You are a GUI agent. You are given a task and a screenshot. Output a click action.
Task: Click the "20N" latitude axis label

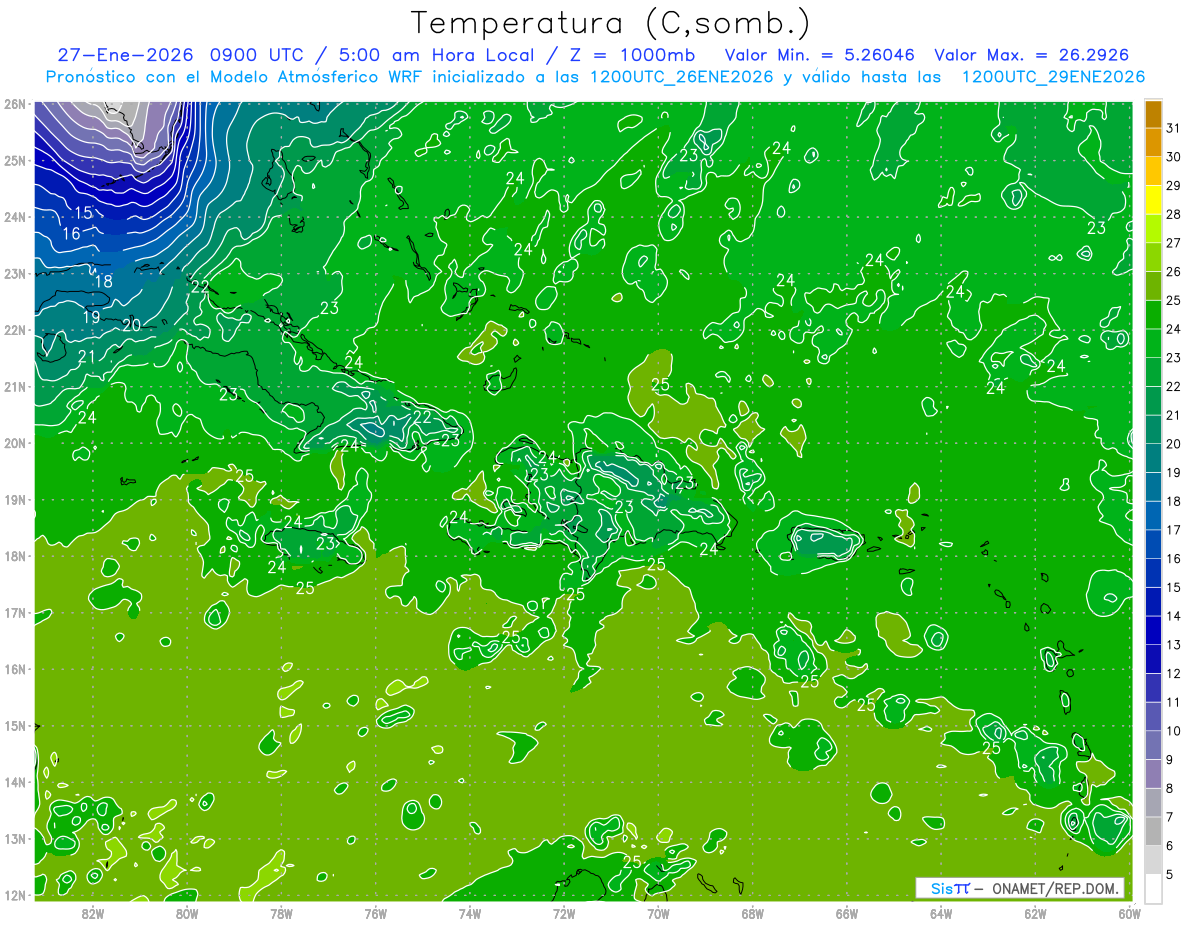tap(14, 443)
